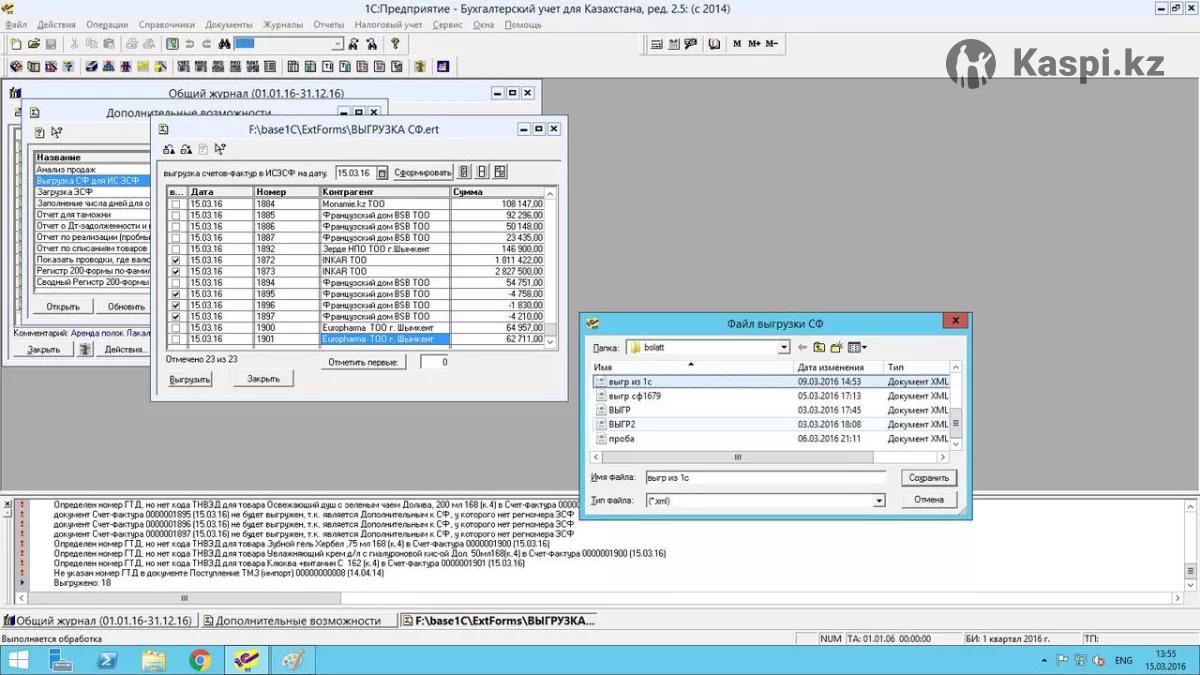
Task: Switch to the Дополнительные возможности bottom tab
Action: point(298,621)
